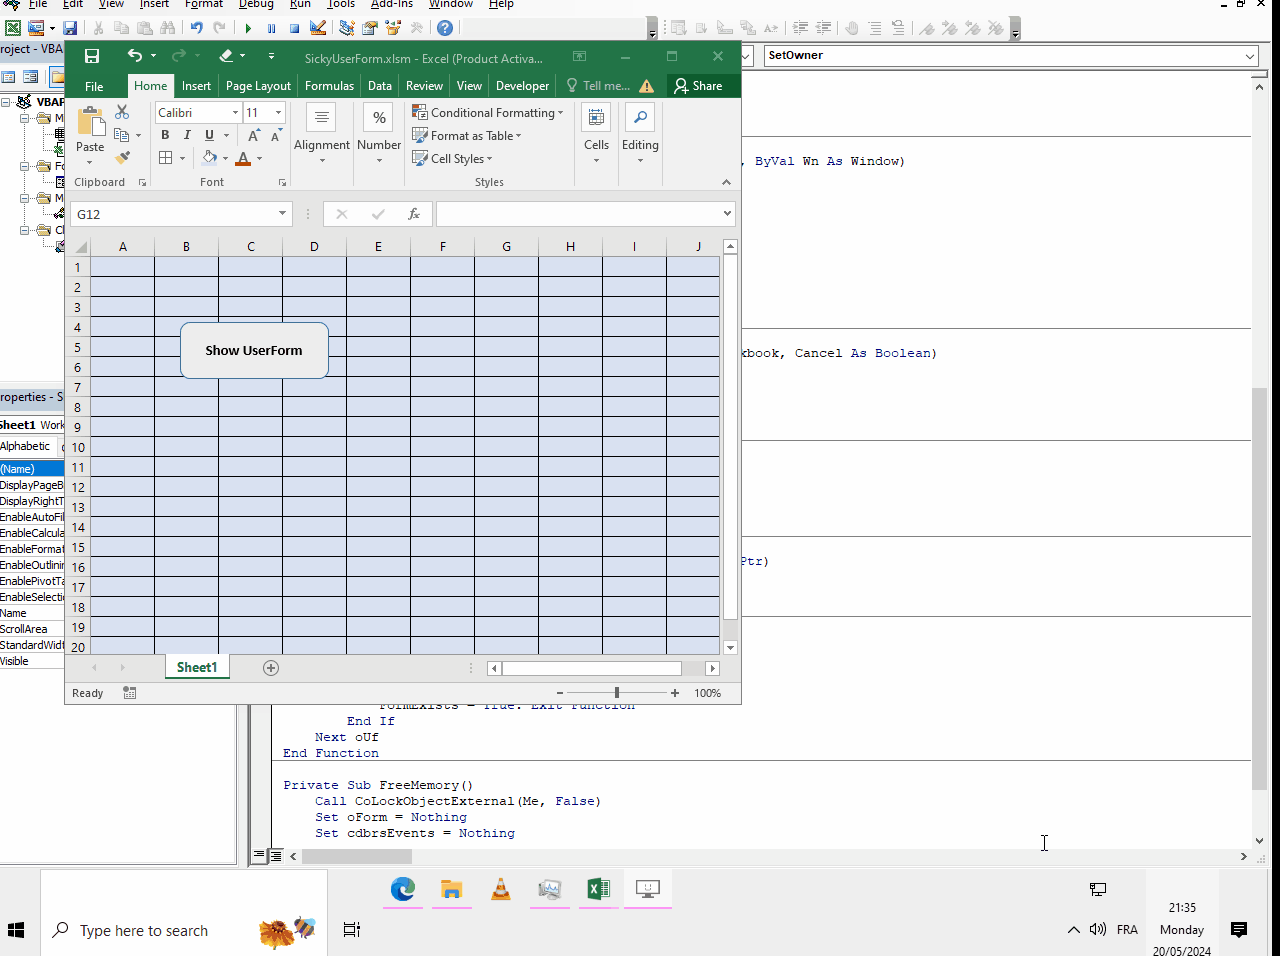1280x956 pixels.
Task: Click the Format Painter brush icon
Action: 122,158
